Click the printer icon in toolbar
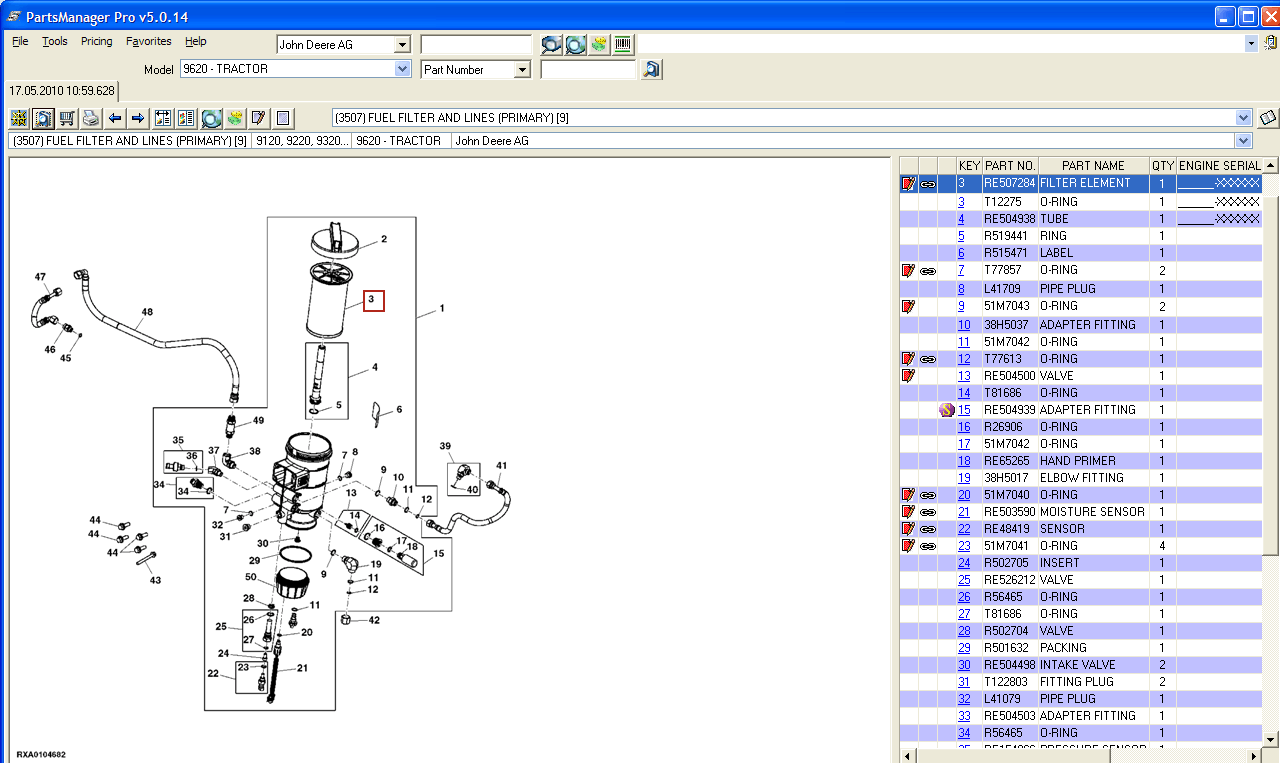This screenshot has width=1280, height=763. click(x=91, y=118)
